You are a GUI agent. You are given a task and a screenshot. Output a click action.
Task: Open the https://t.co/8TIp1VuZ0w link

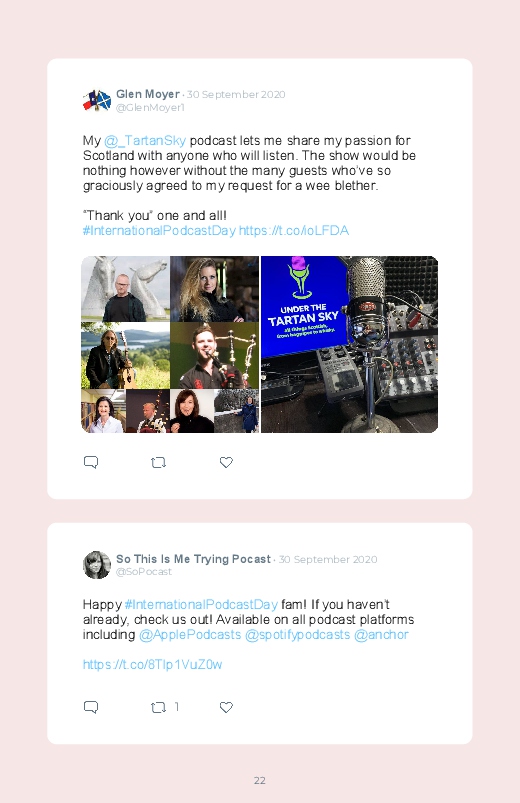[153, 664]
